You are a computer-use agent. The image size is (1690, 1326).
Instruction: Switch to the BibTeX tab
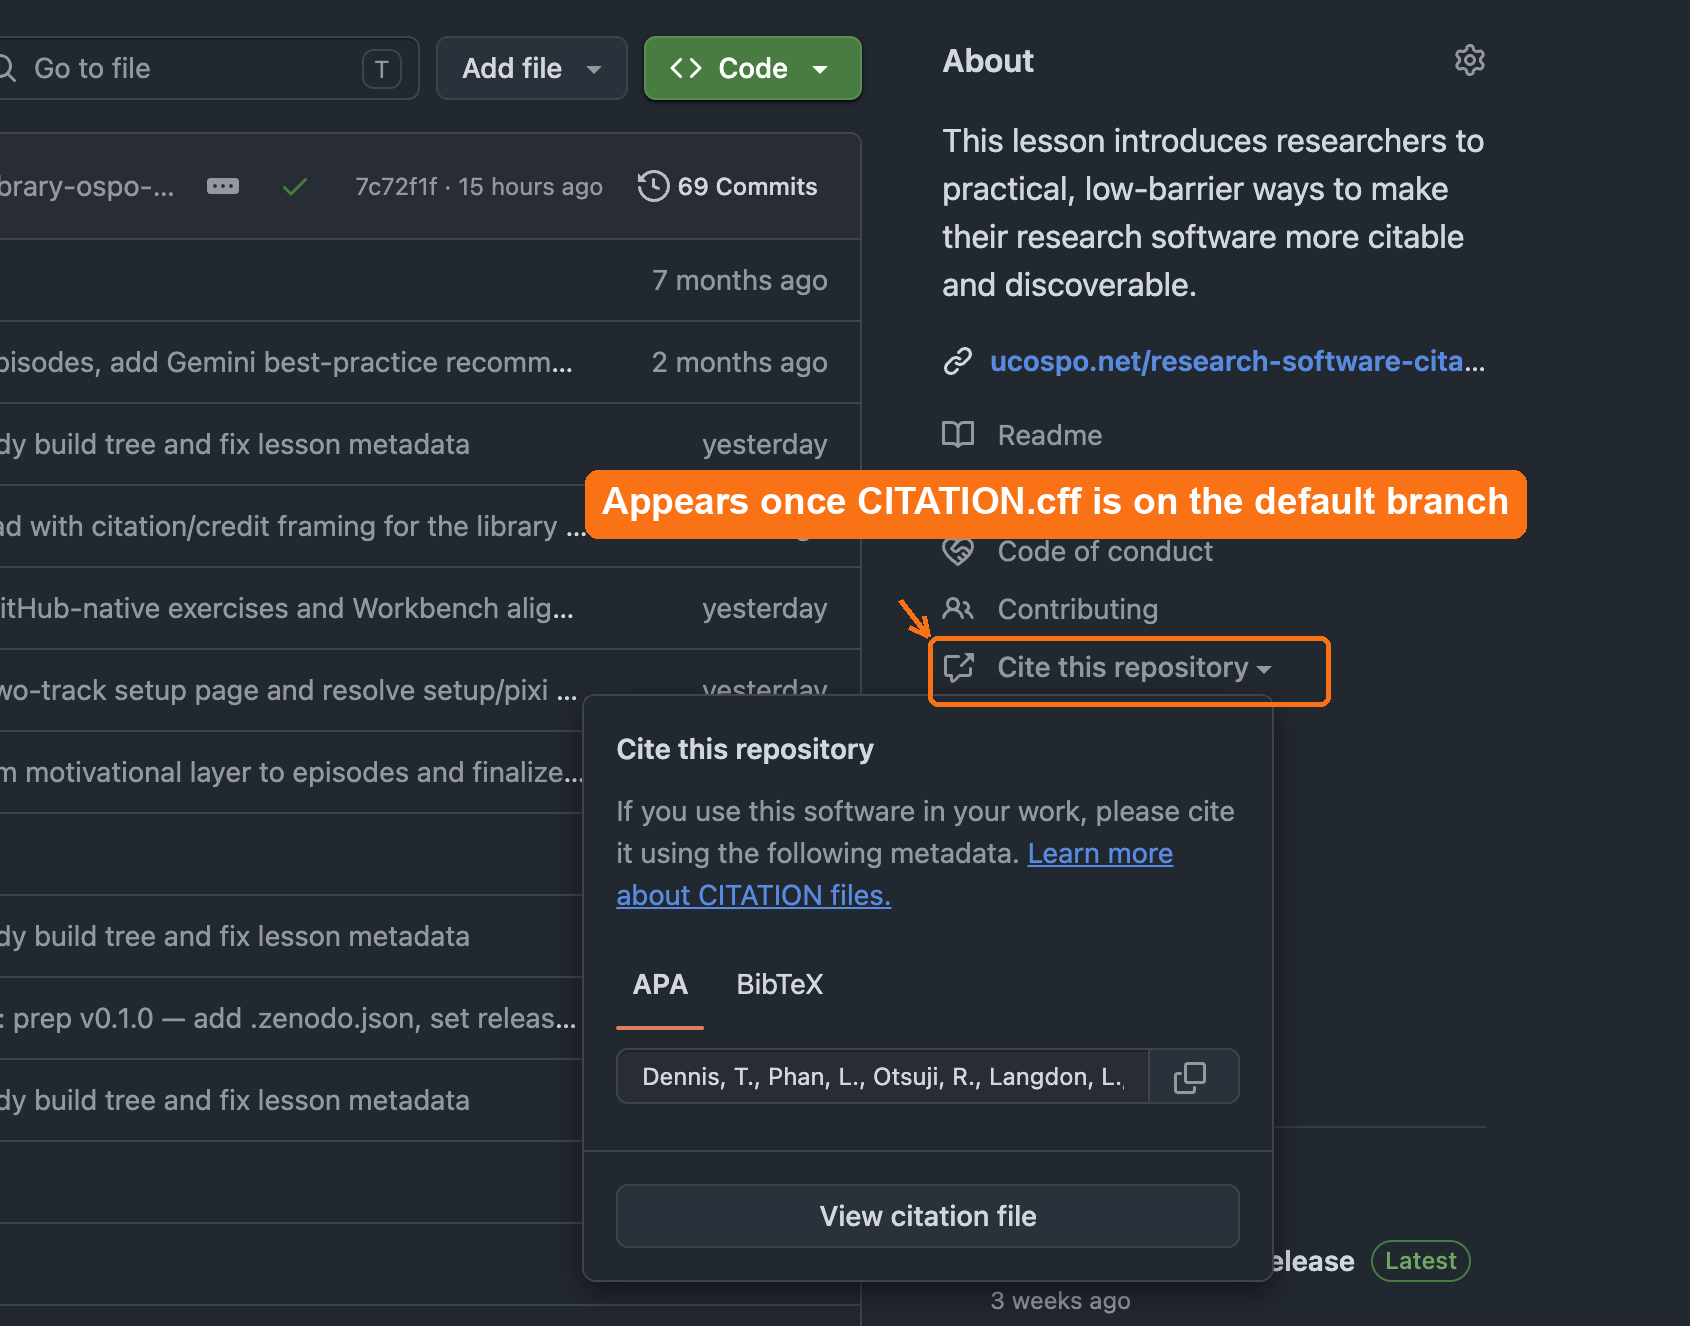point(780,985)
